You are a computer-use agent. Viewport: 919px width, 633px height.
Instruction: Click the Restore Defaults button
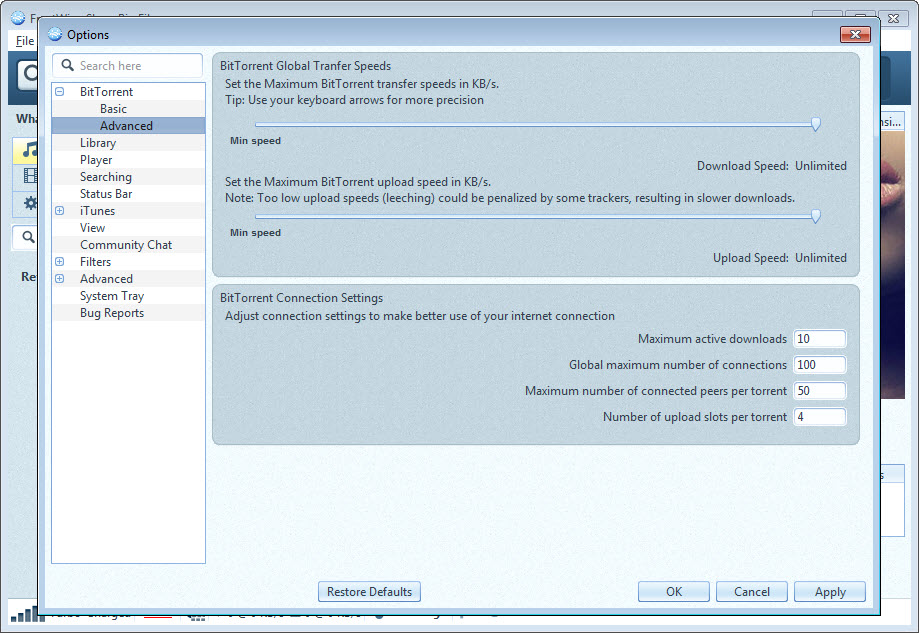(369, 591)
